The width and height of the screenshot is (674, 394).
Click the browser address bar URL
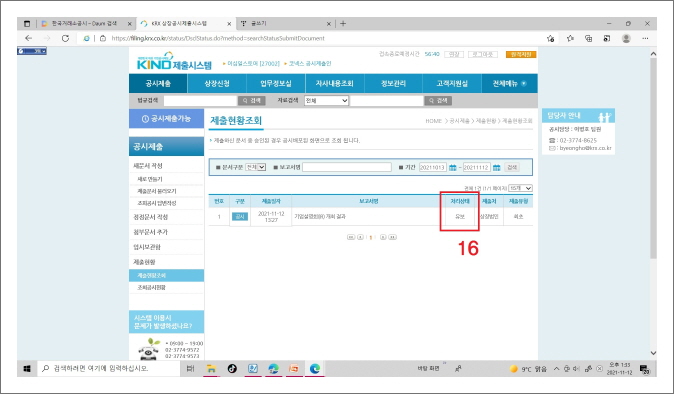coord(218,38)
